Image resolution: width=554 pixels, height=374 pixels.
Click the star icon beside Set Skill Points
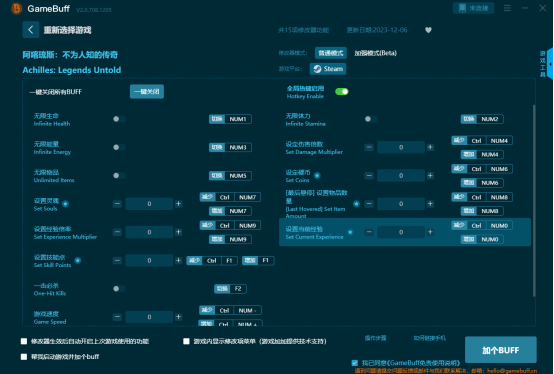coord(78,261)
